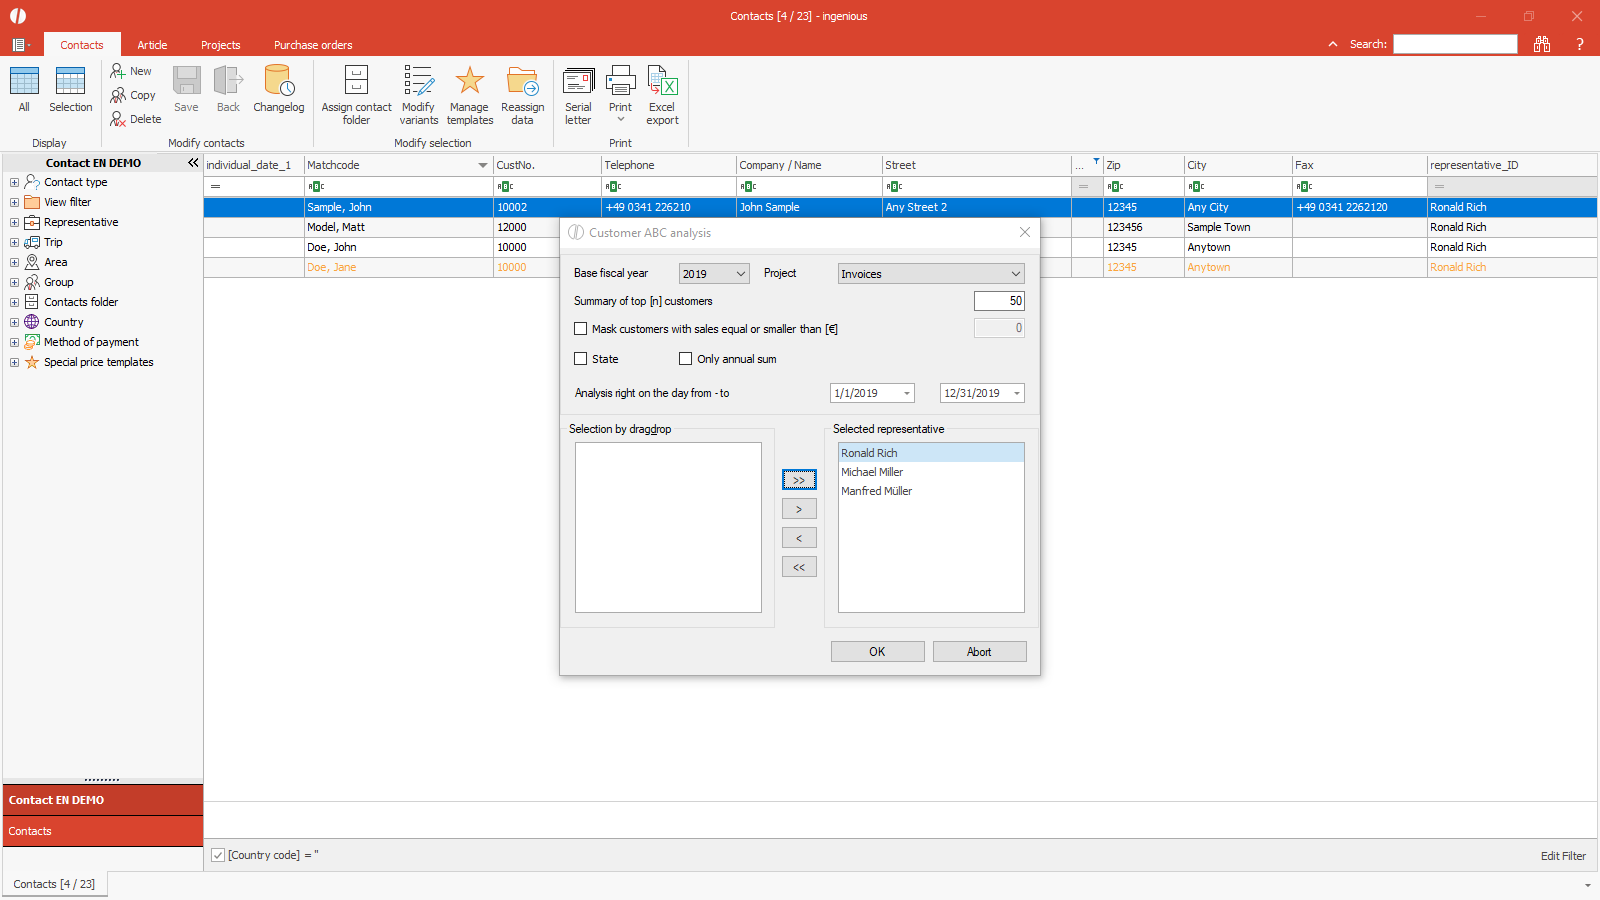Click the Excel export icon
Image resolution: width=1600 pixels, height=900 pixels.
pyautogui.click(x=662, y=82)
